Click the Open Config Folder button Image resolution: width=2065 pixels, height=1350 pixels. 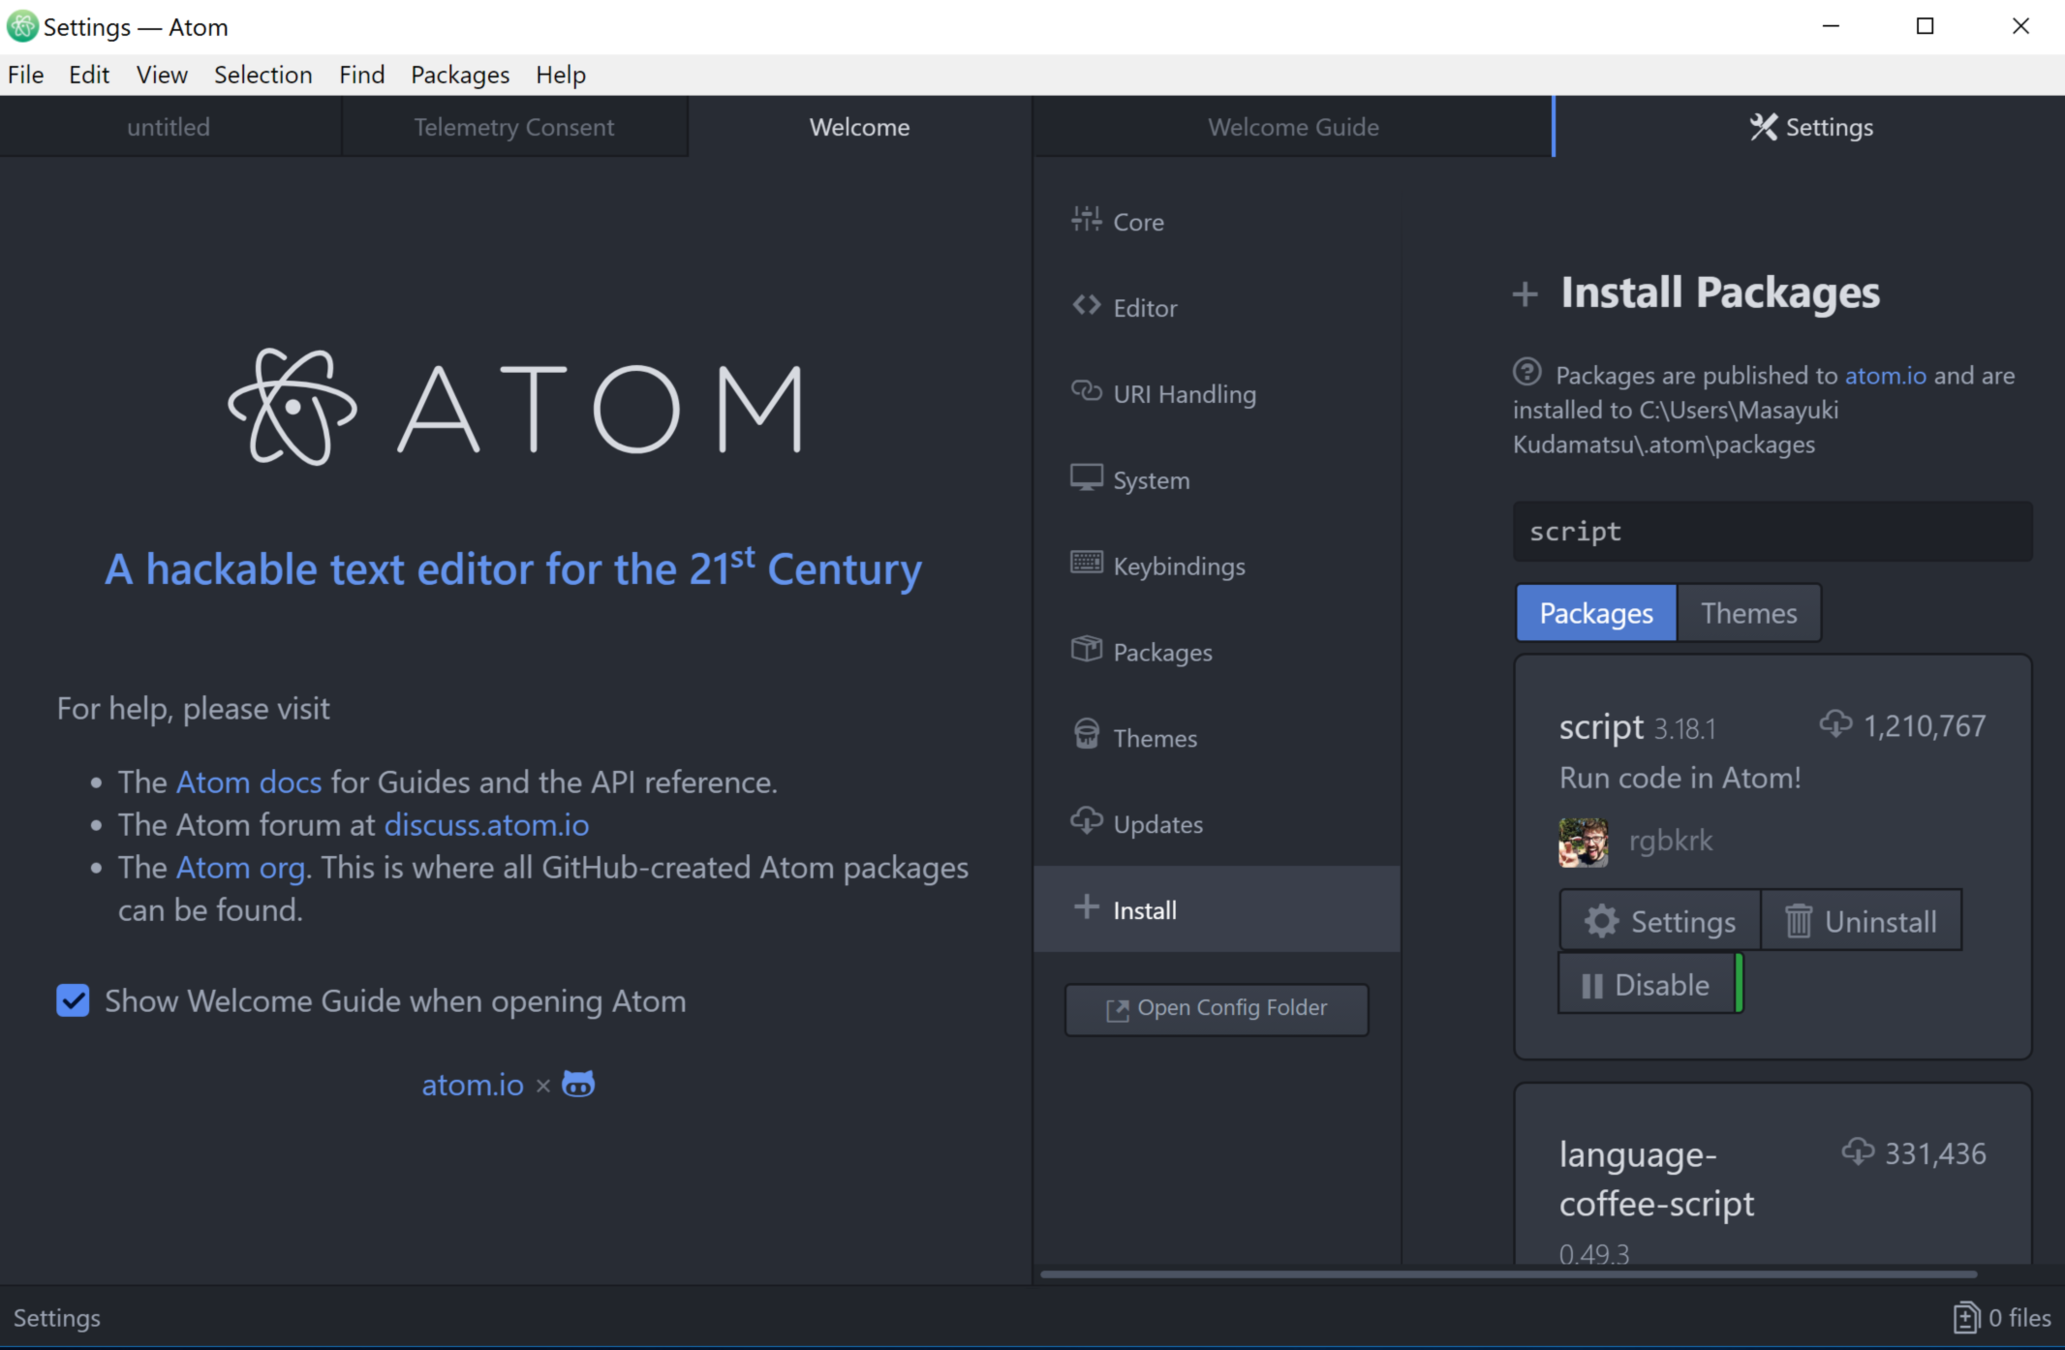coord(1216,1009)
